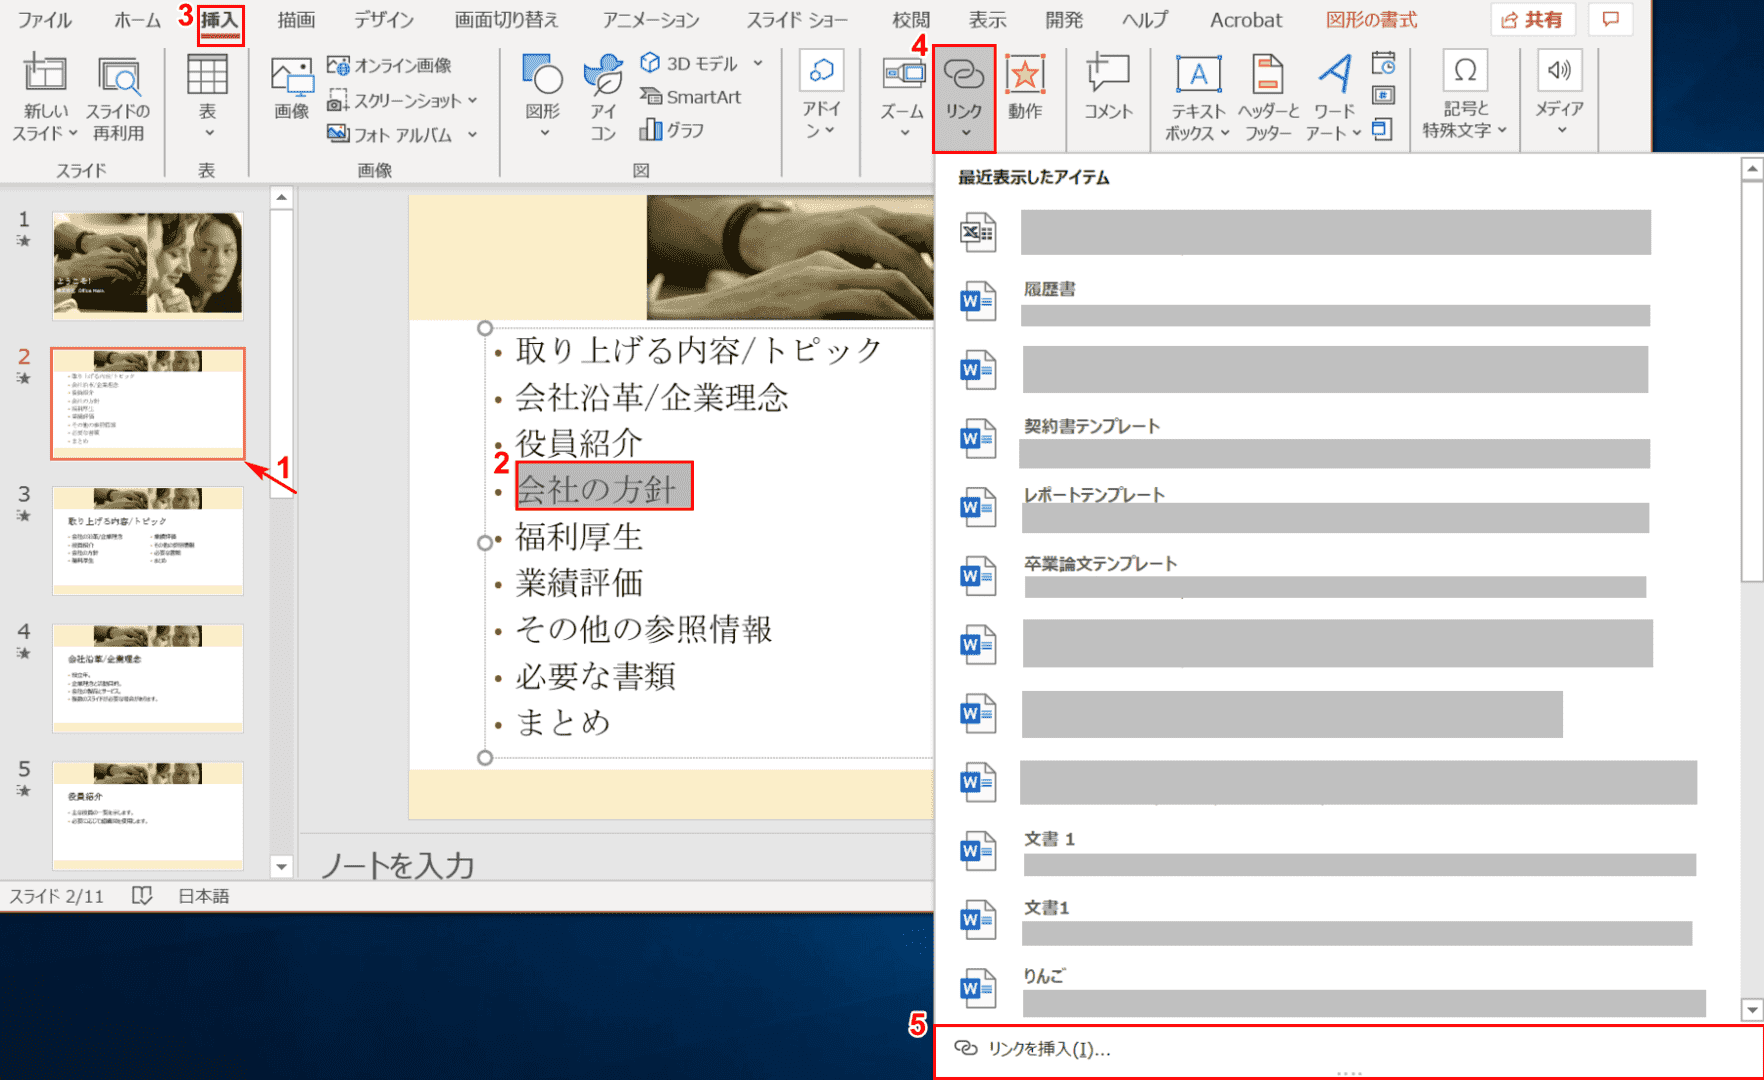Open Header and Footer (ヘッダーとフッター)
The width and height of the screenshot is (1764, 1080).
point(1268,98)
